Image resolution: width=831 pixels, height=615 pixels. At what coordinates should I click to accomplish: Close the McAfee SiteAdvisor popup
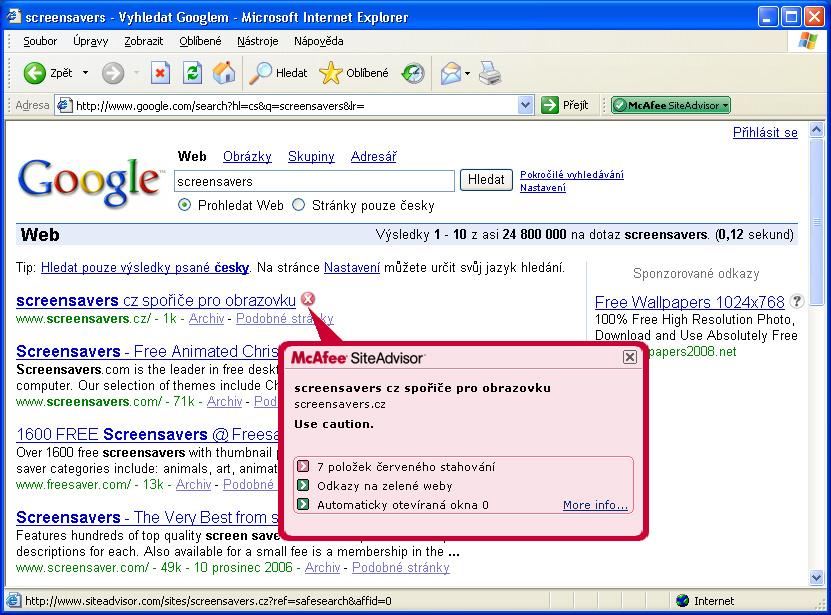(630, 357)
